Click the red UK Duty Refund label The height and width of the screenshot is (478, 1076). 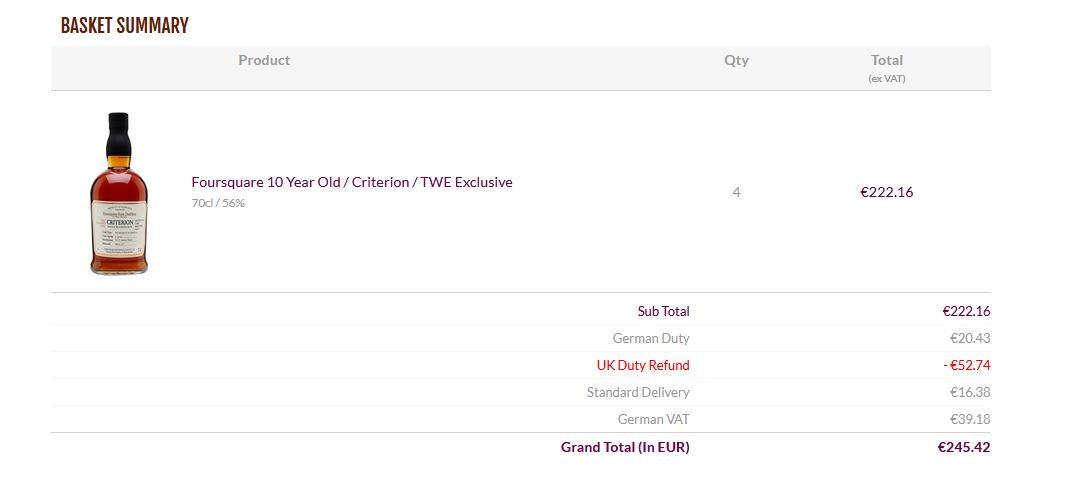pos(643,366)
